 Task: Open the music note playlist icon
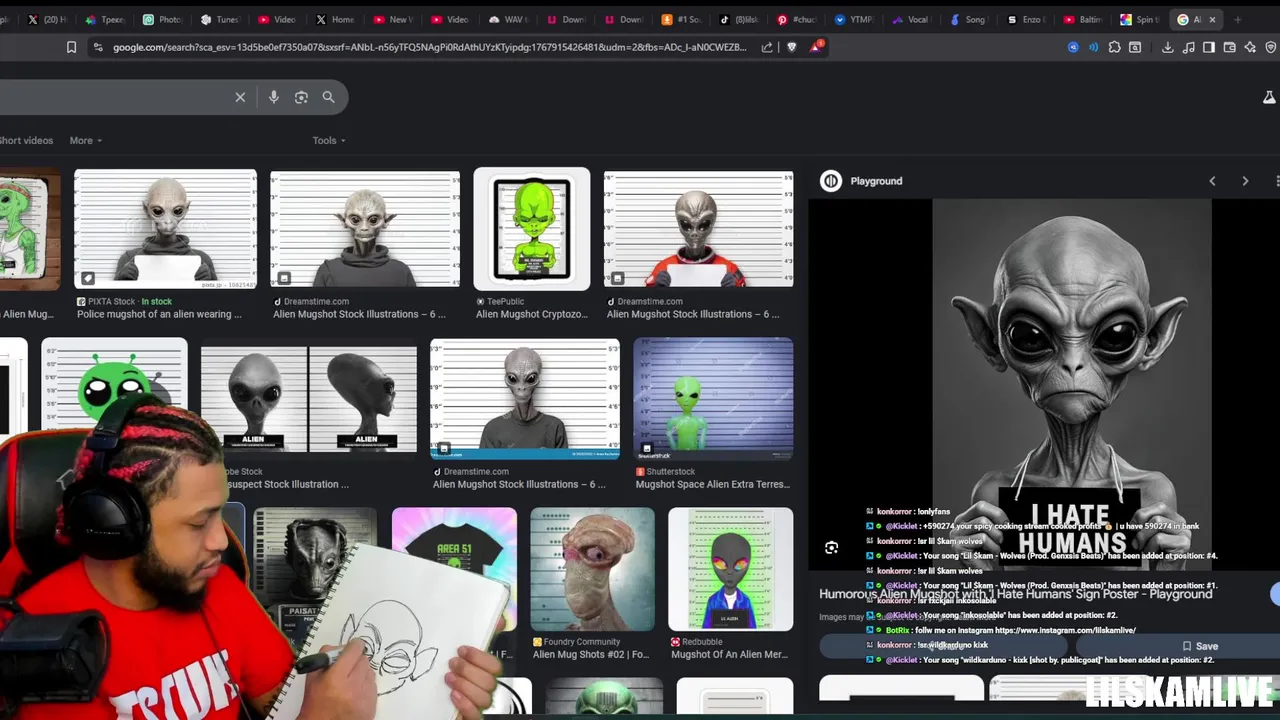click(1188, 47)
